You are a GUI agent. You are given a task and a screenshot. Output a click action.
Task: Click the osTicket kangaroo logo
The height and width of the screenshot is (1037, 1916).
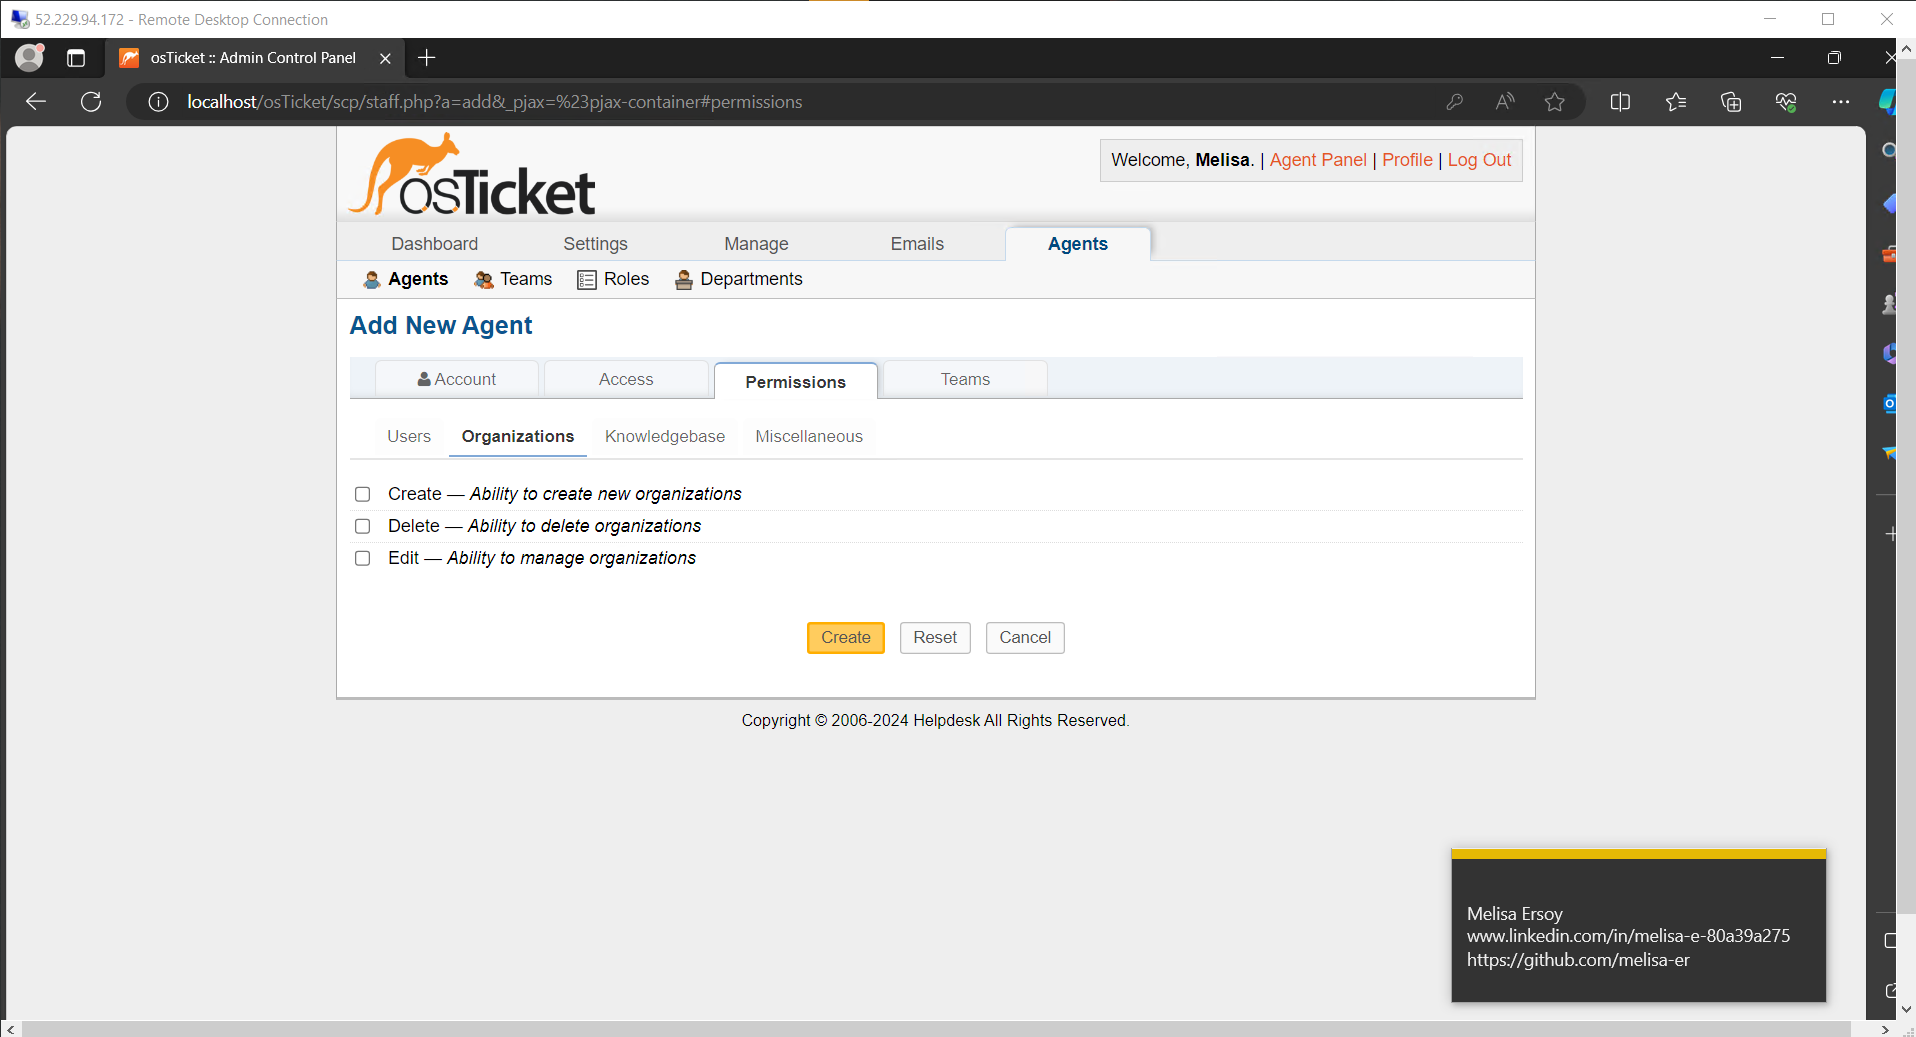472,175
